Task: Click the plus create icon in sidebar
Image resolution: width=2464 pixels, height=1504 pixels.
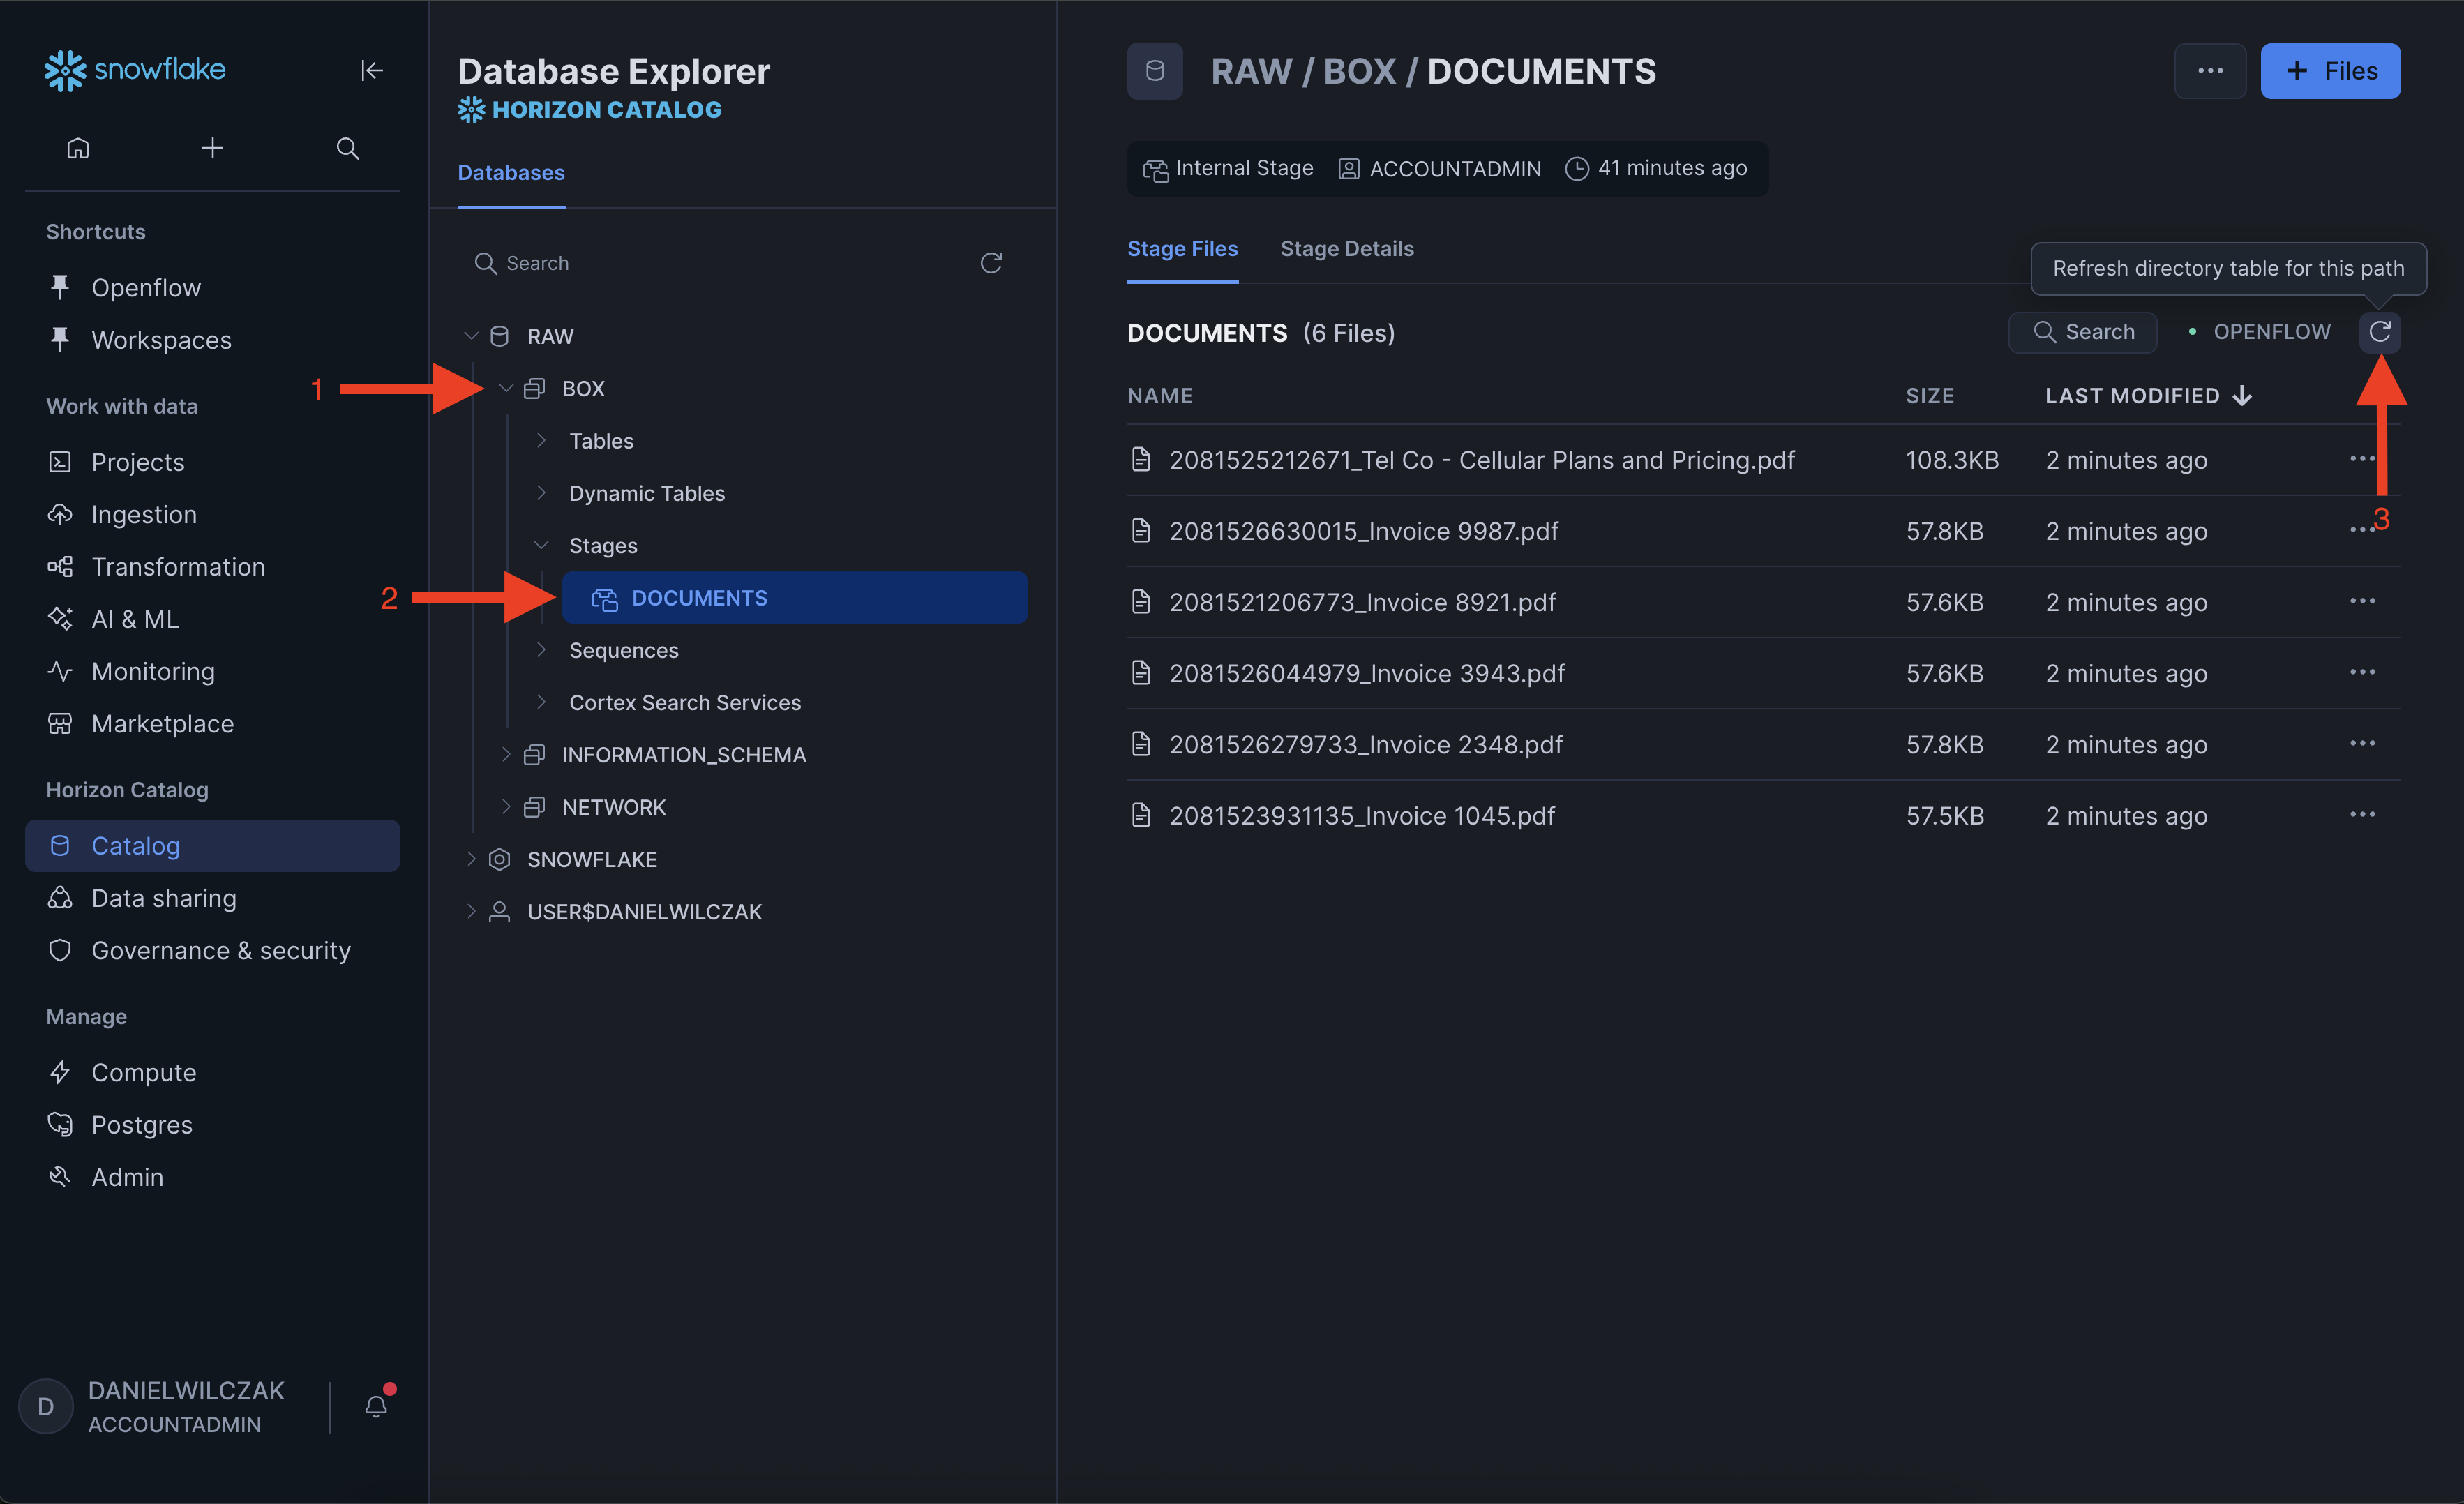Action: pos(212,148)
